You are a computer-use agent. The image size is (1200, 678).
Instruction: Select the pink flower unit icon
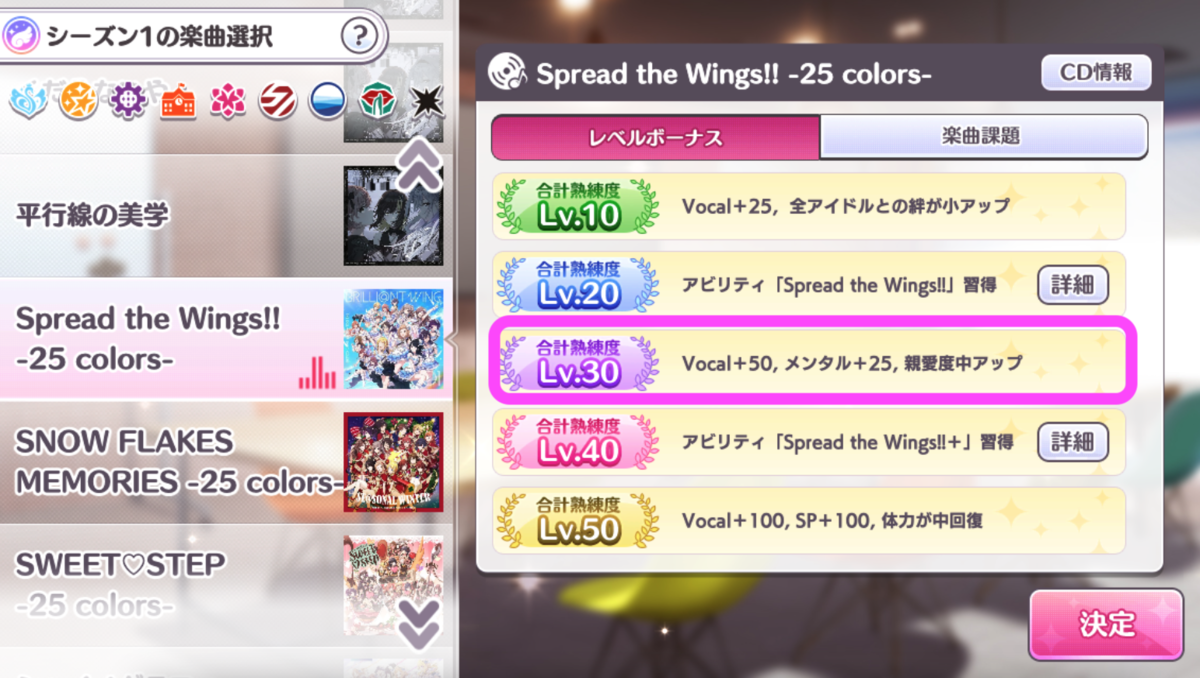(228, 100)
